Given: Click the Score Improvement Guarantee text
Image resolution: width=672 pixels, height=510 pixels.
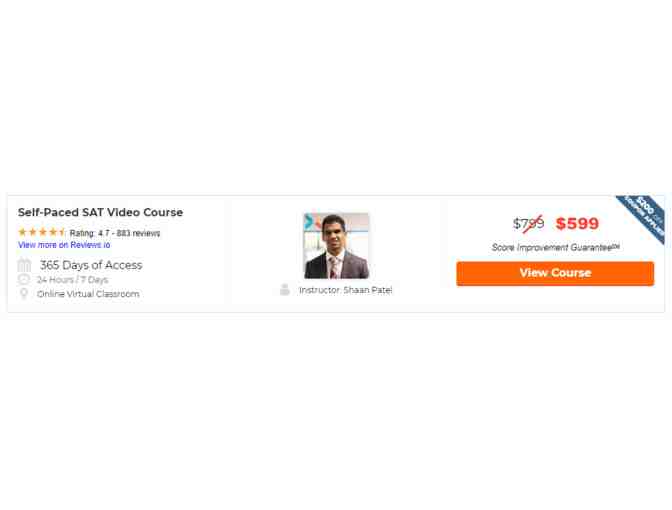Looking at the screenshot, I should [x=555, y=247].
